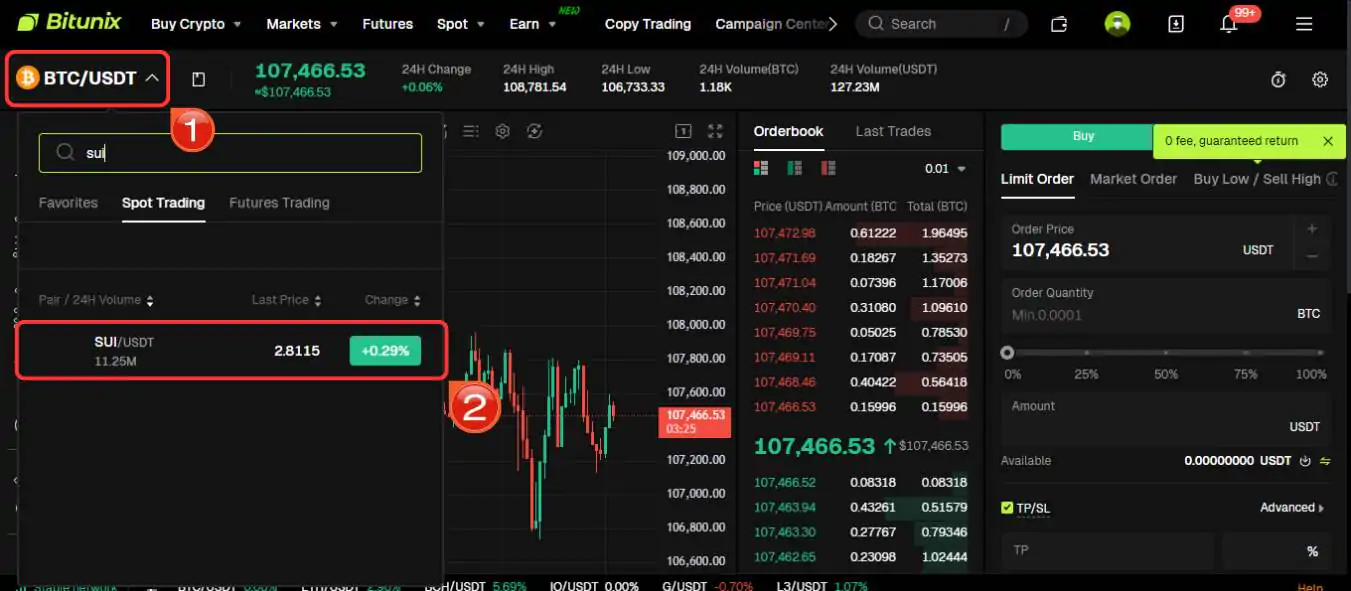Click the chart refresh/sync icon

tap(534, 131)
